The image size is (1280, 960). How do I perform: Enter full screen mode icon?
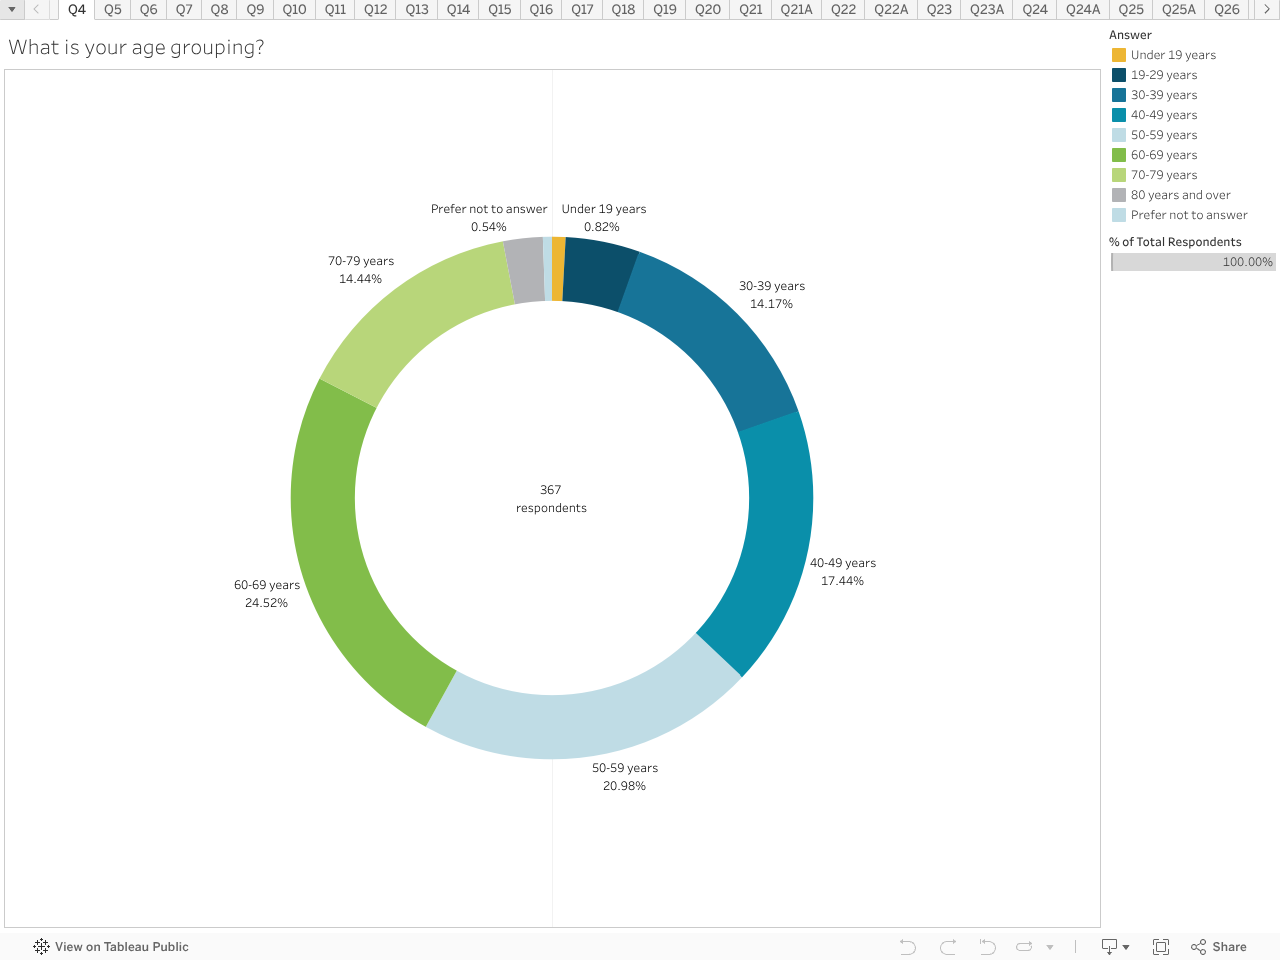point(1161,947)
